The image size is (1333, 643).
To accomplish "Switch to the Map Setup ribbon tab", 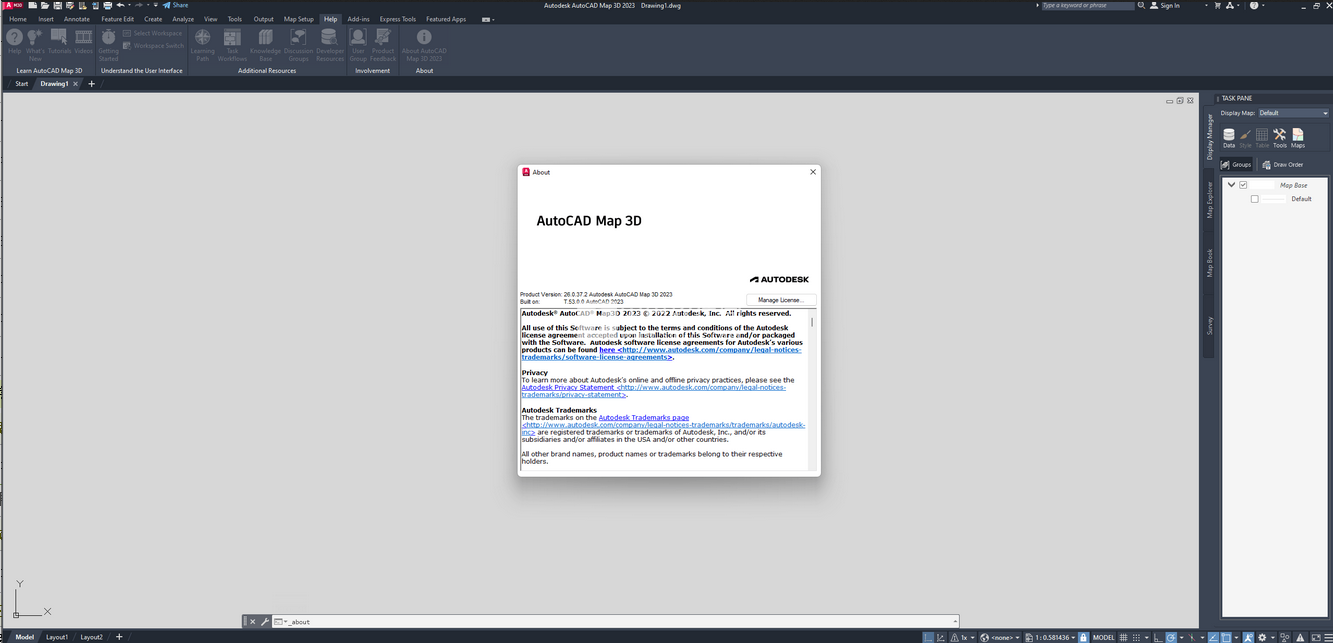I will point(298,19).
